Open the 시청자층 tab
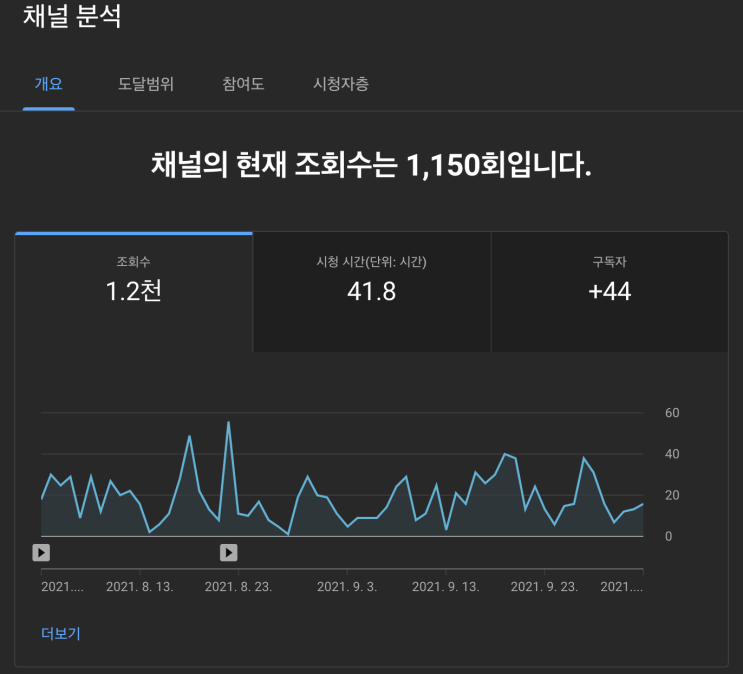Viewport: 743px width, 674px height. tap(341, 84)
